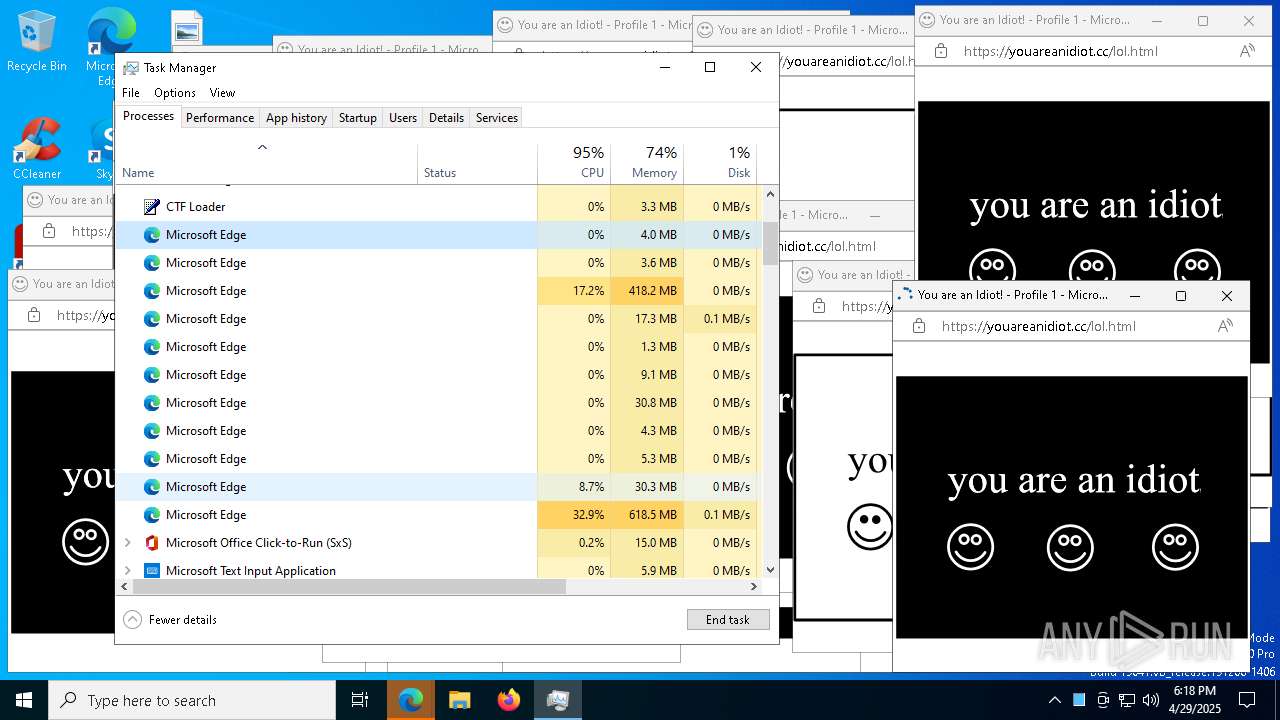The height and width of the screenshot is (720, 1280).
Task: Click Read aloud icon in top-right Idiot window
Action: 1247,50
